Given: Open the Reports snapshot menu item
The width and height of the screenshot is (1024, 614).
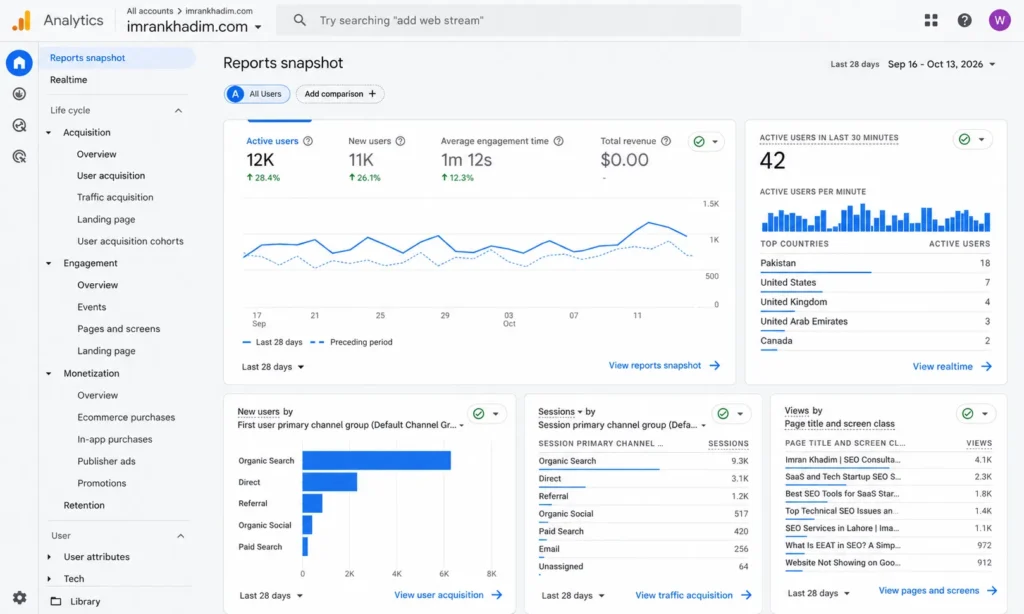Looking at the screenshot, I should coord(118,57).
